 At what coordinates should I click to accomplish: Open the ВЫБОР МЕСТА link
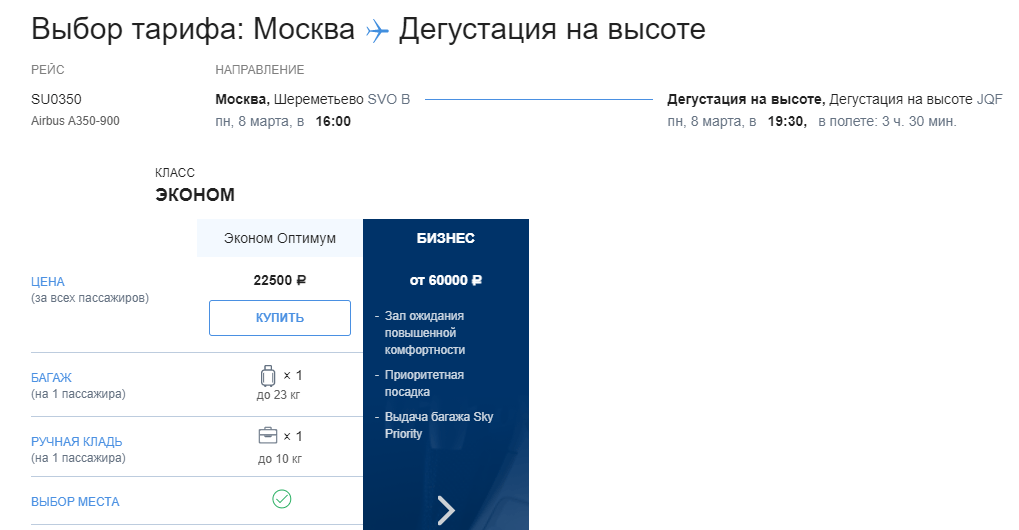pos(75,502)
